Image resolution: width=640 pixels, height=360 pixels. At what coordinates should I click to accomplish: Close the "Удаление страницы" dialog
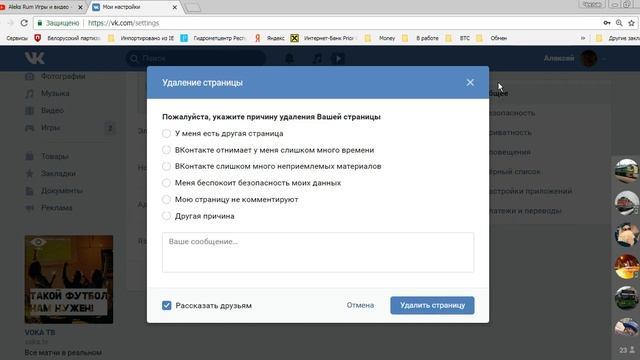point(470,82)
